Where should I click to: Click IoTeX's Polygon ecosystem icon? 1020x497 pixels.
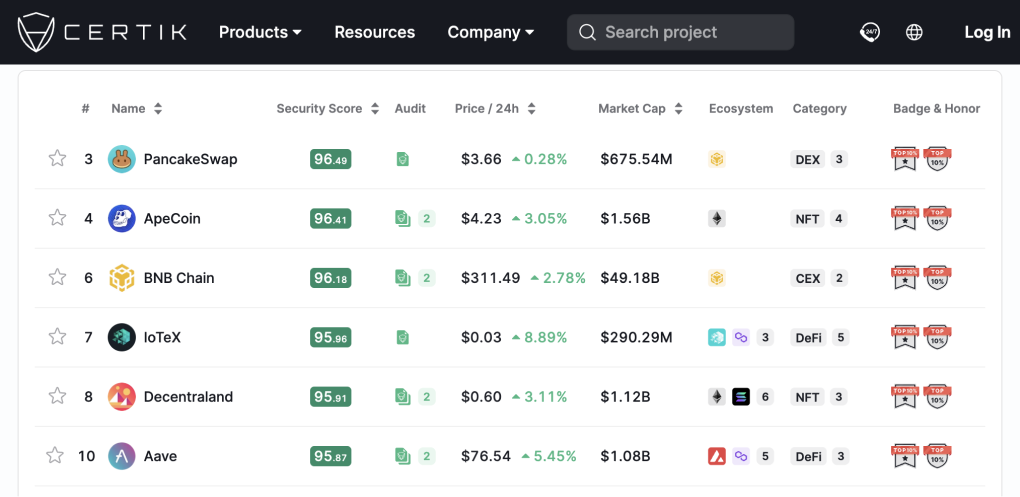click(741, 338)
